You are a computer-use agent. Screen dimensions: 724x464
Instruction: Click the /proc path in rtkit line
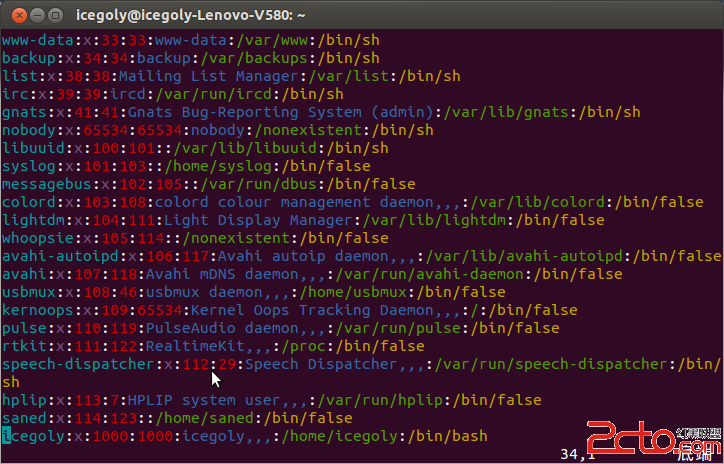[304, 346]
